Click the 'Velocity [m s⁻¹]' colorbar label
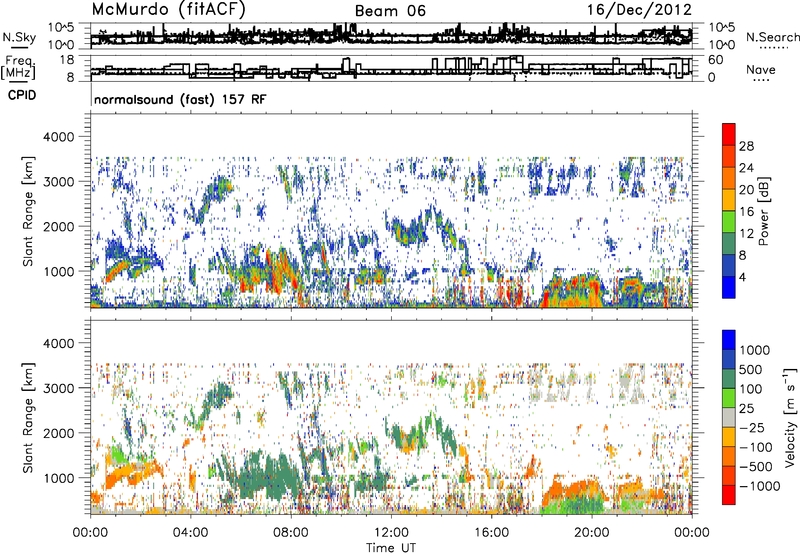 (x=790, y=417)
